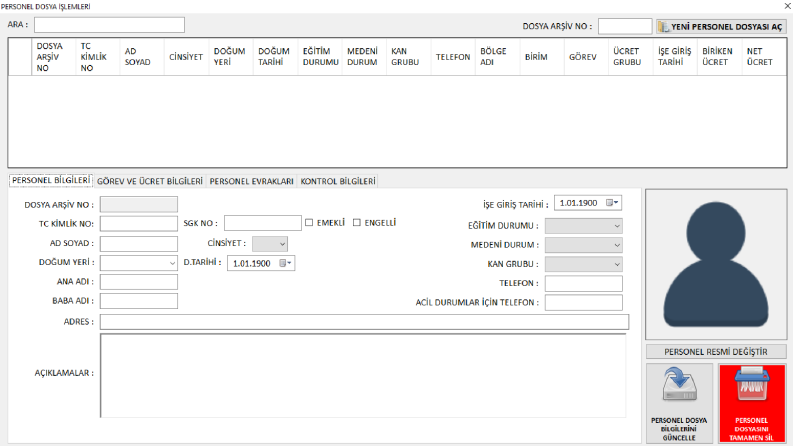793x446 pixels.
Task: Click the MEDENİ DURUM column header
Action: pos(364,57)
